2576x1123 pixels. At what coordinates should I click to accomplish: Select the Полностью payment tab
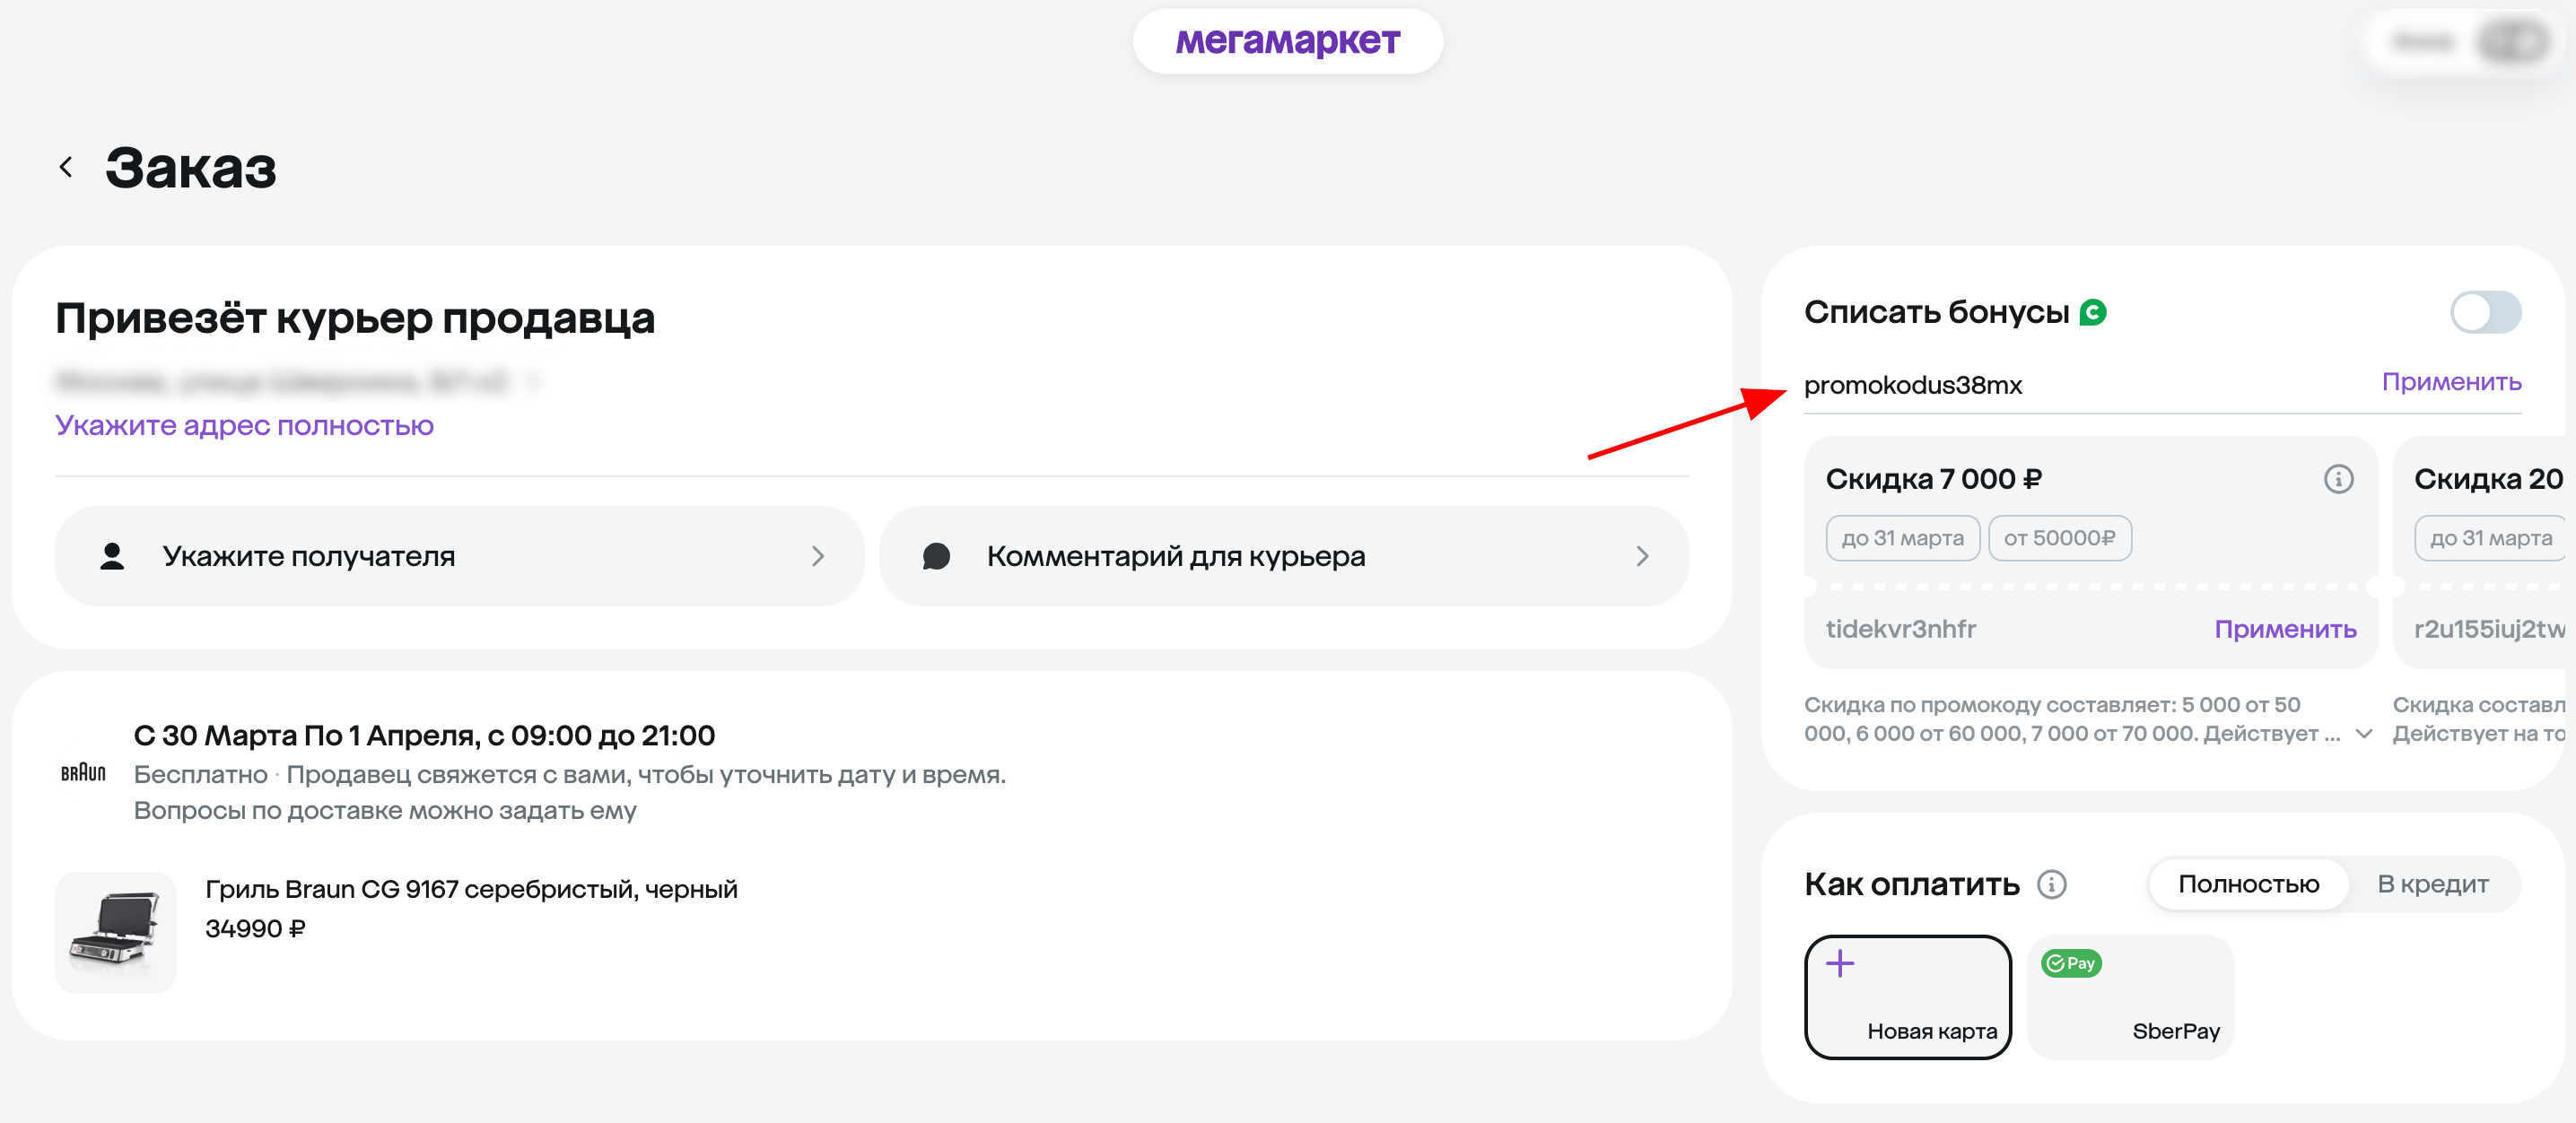pos(2248,884)
